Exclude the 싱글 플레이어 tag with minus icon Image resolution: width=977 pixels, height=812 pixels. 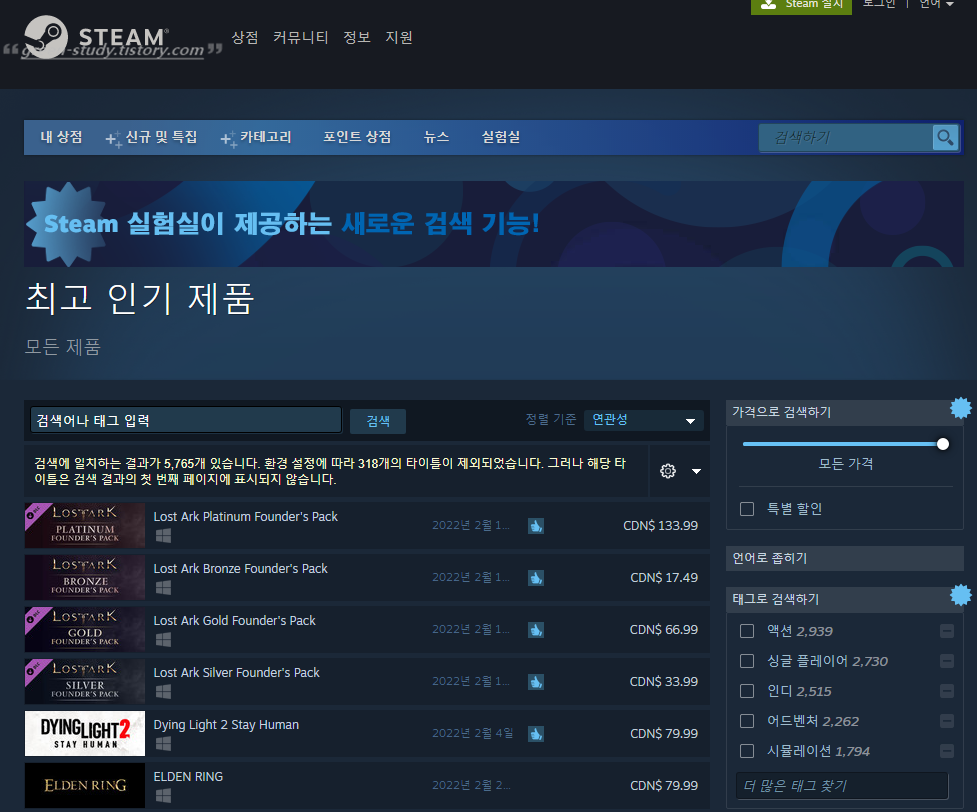[x=946, y=661]
